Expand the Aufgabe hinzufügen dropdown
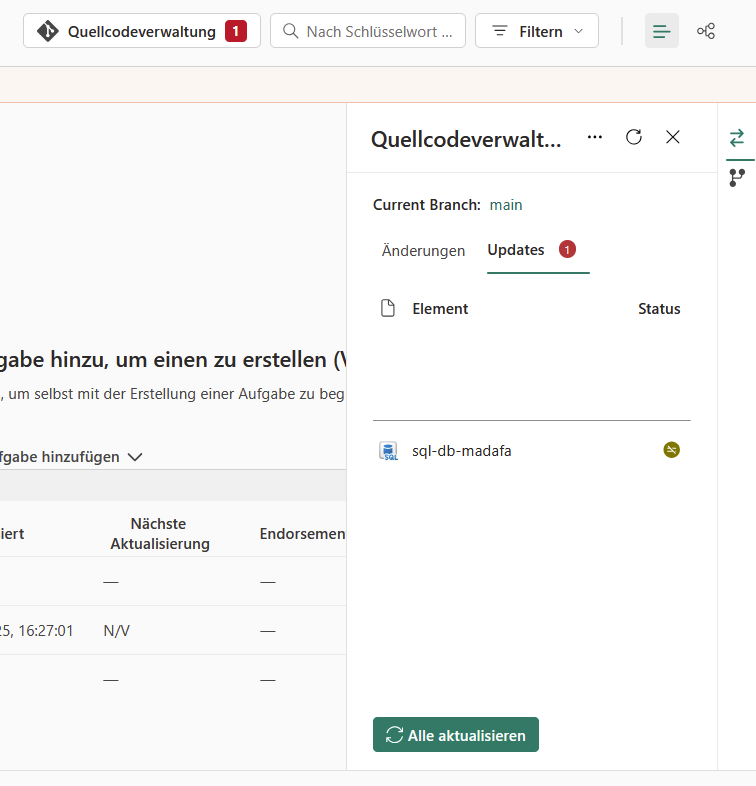Viewport: 756px width, 786px height. click(71, 457)
